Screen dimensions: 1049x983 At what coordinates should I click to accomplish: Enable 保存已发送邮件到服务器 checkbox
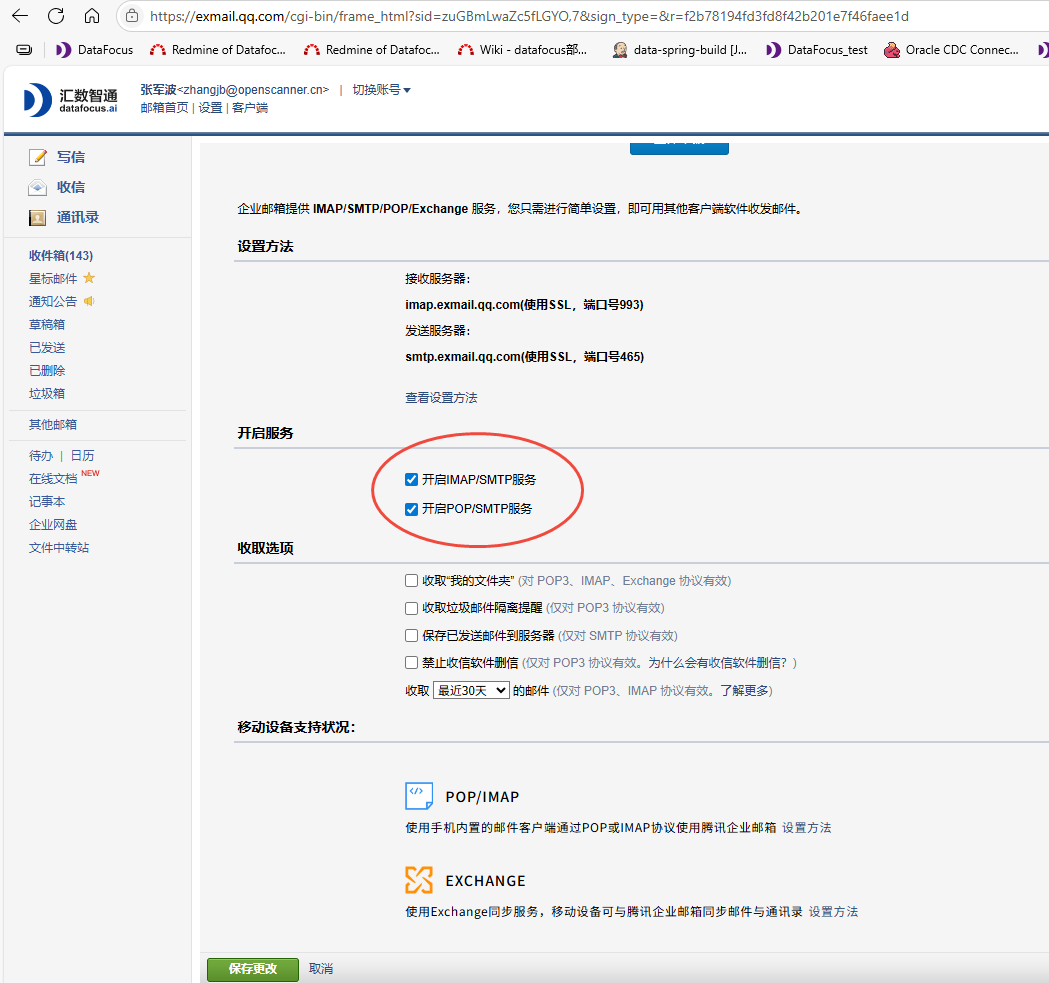pos(411,636)
